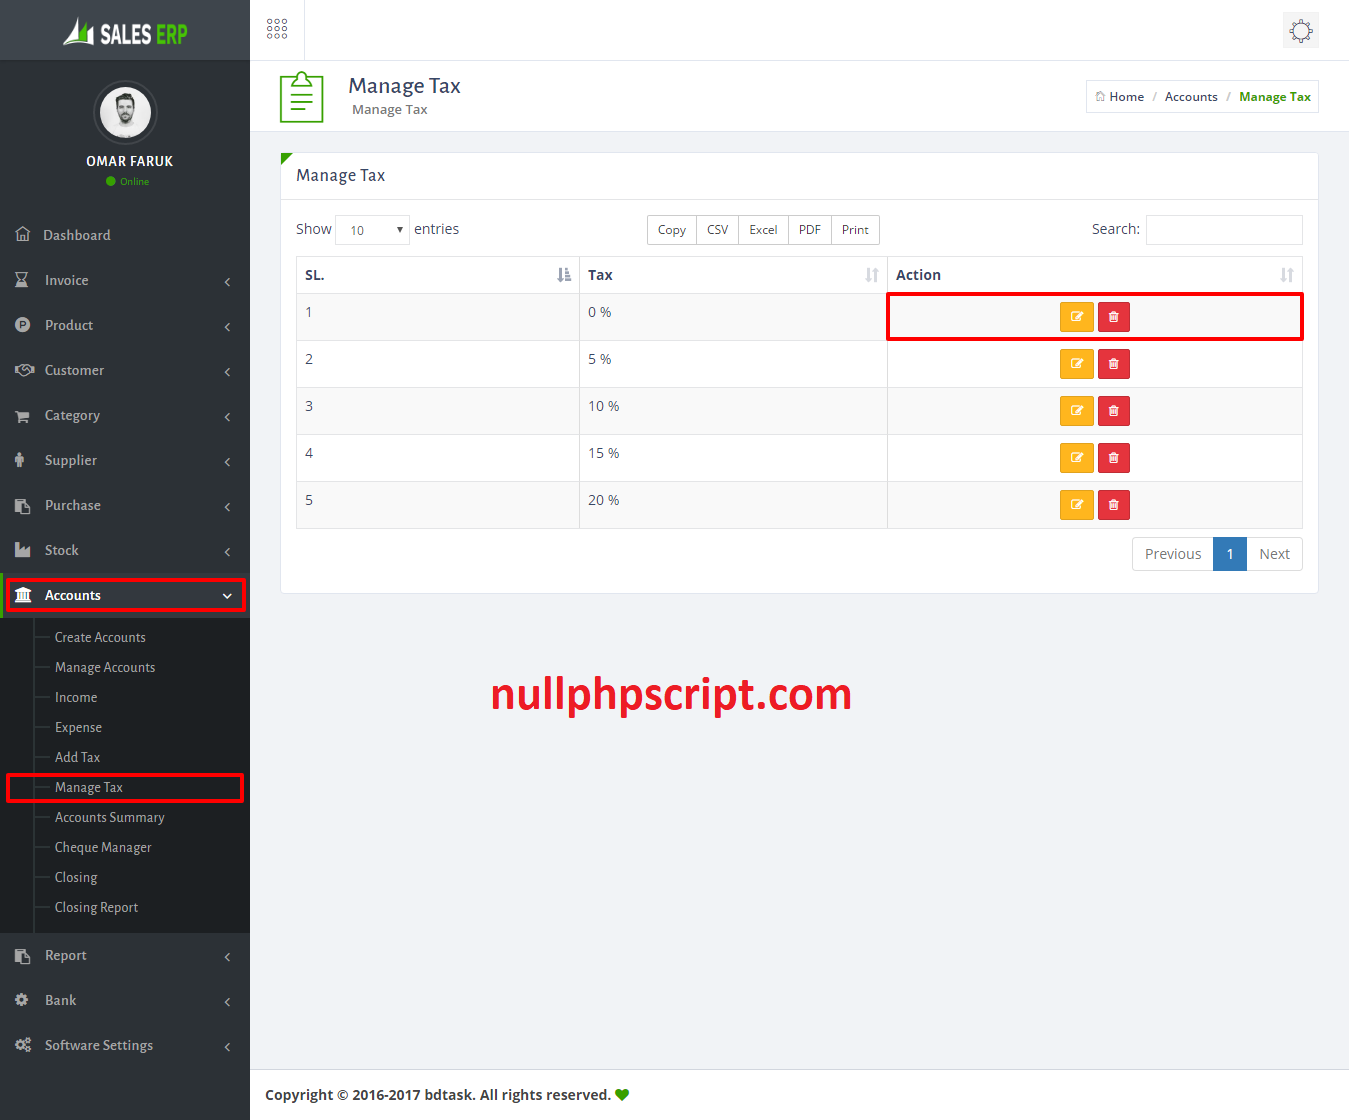Sort the table by Tax column
The image size is (1349, 1120).
point(871,275)
